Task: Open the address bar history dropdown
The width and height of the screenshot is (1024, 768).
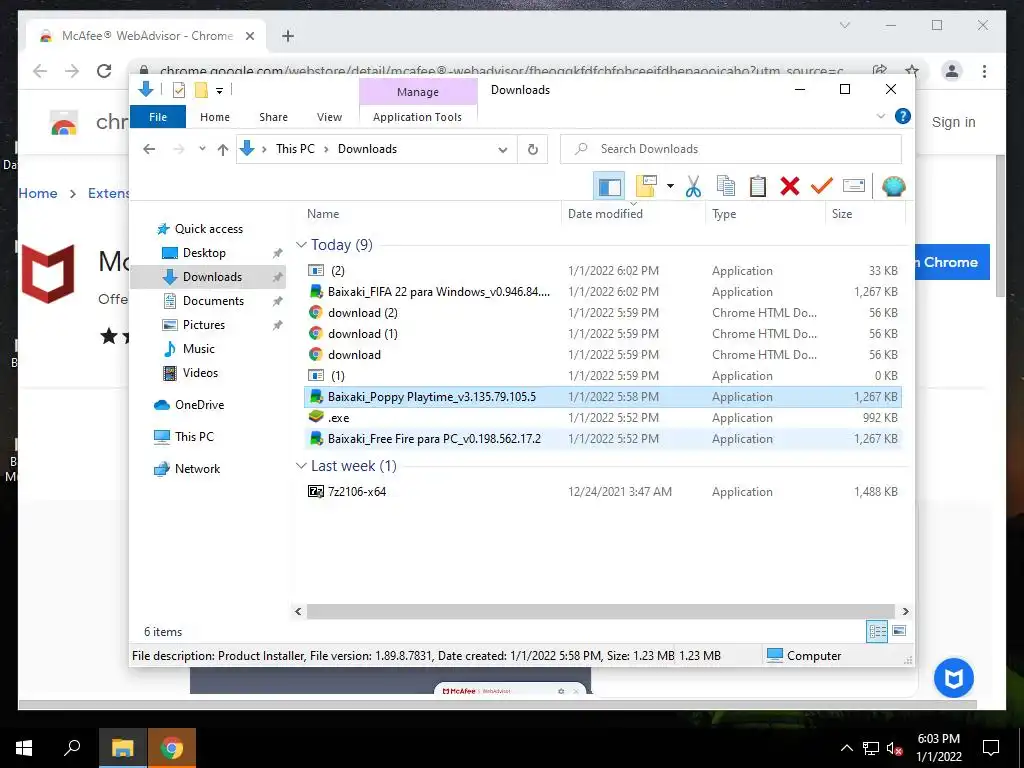Action: coord(503,150)
